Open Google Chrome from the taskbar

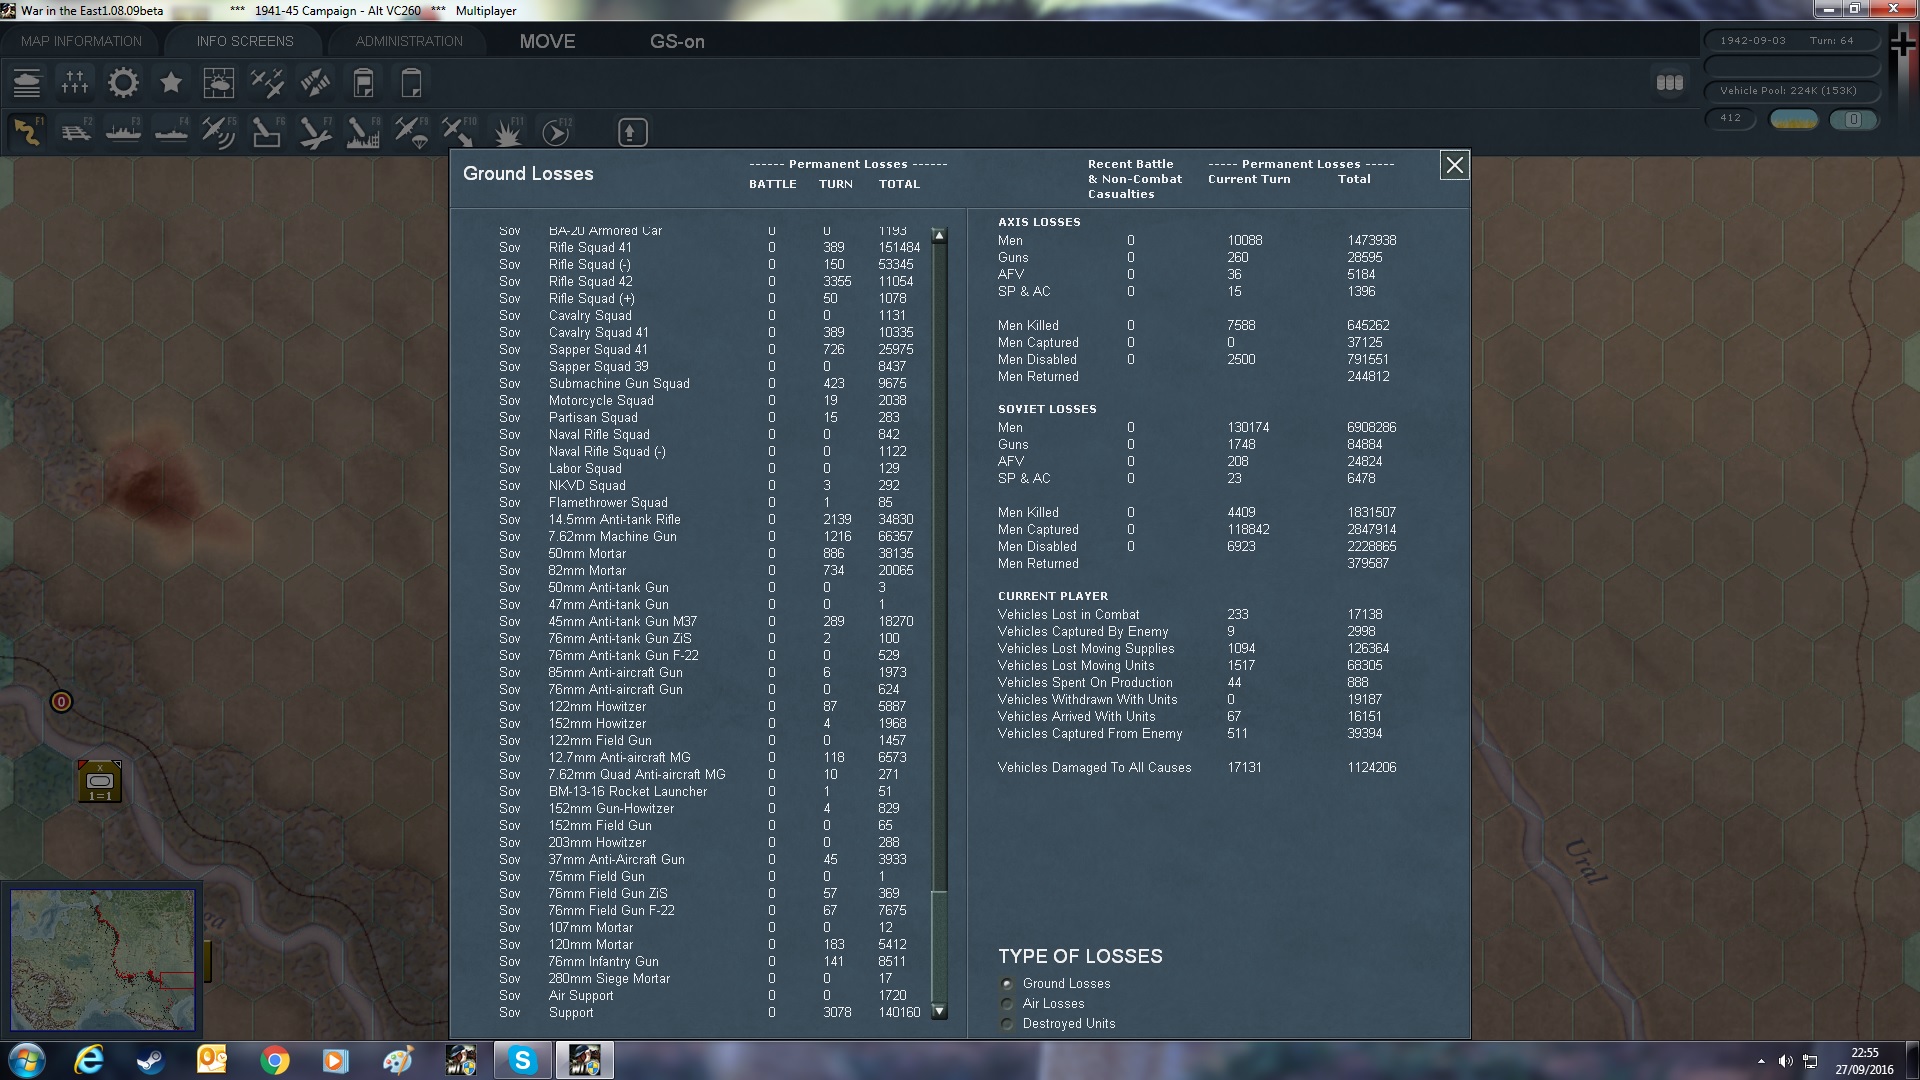coord(274,1060)
